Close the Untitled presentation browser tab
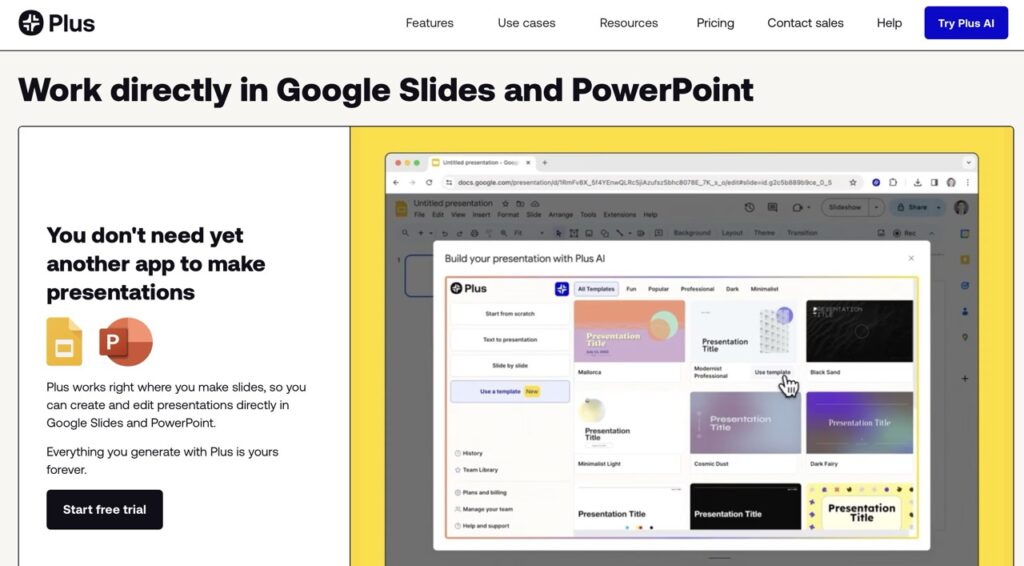The image size is (1024, 566). 528,163
